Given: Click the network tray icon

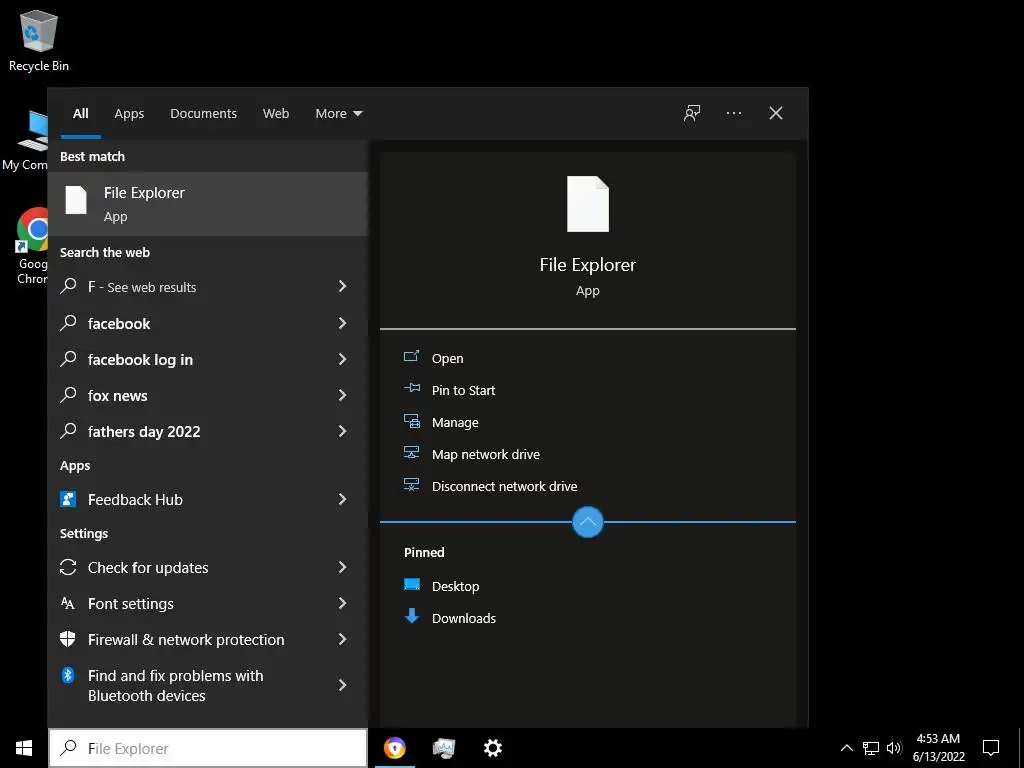Looking at the screenshot, I should [871, 748].
